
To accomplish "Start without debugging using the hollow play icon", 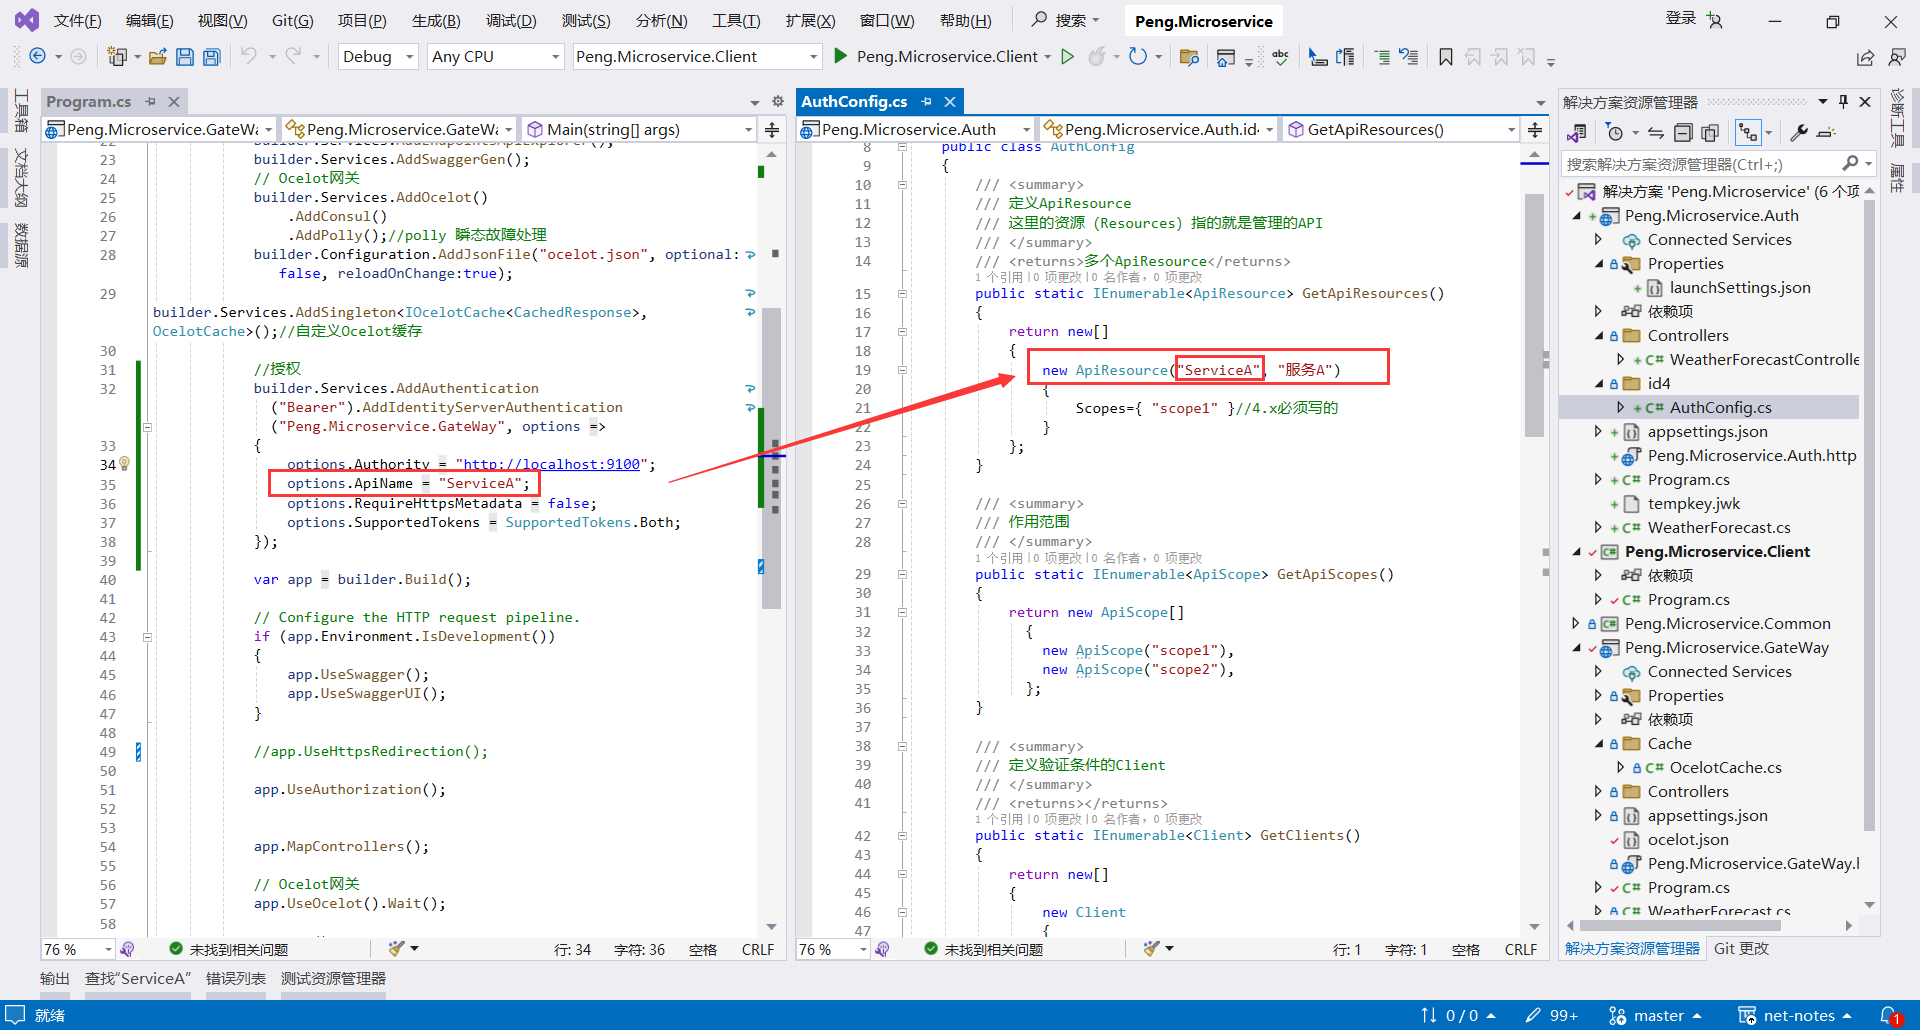I will (1067, 57).
